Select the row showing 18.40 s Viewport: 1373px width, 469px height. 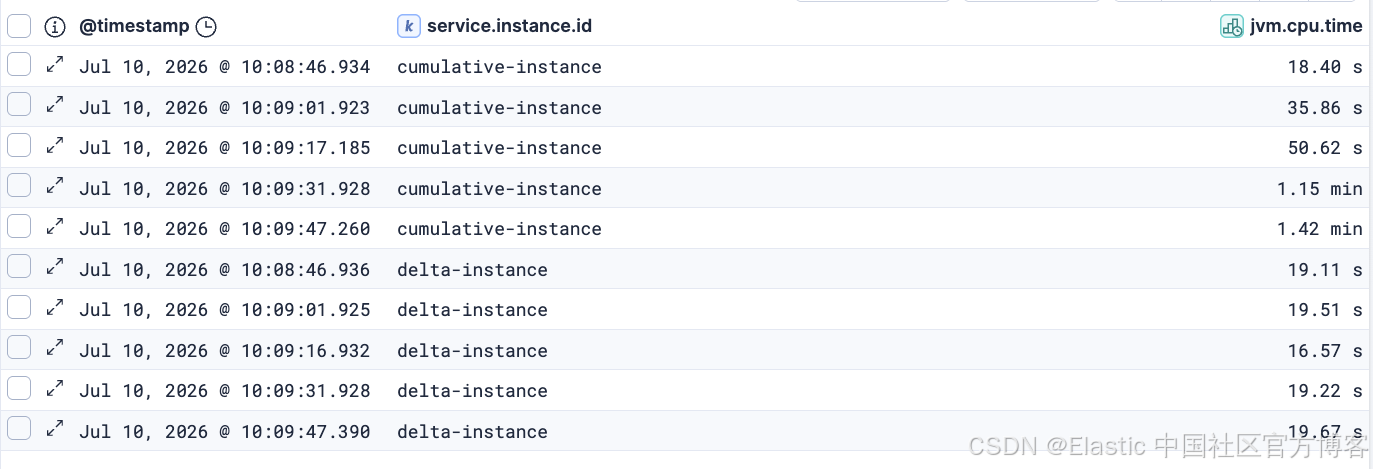[x=19, y=65]
